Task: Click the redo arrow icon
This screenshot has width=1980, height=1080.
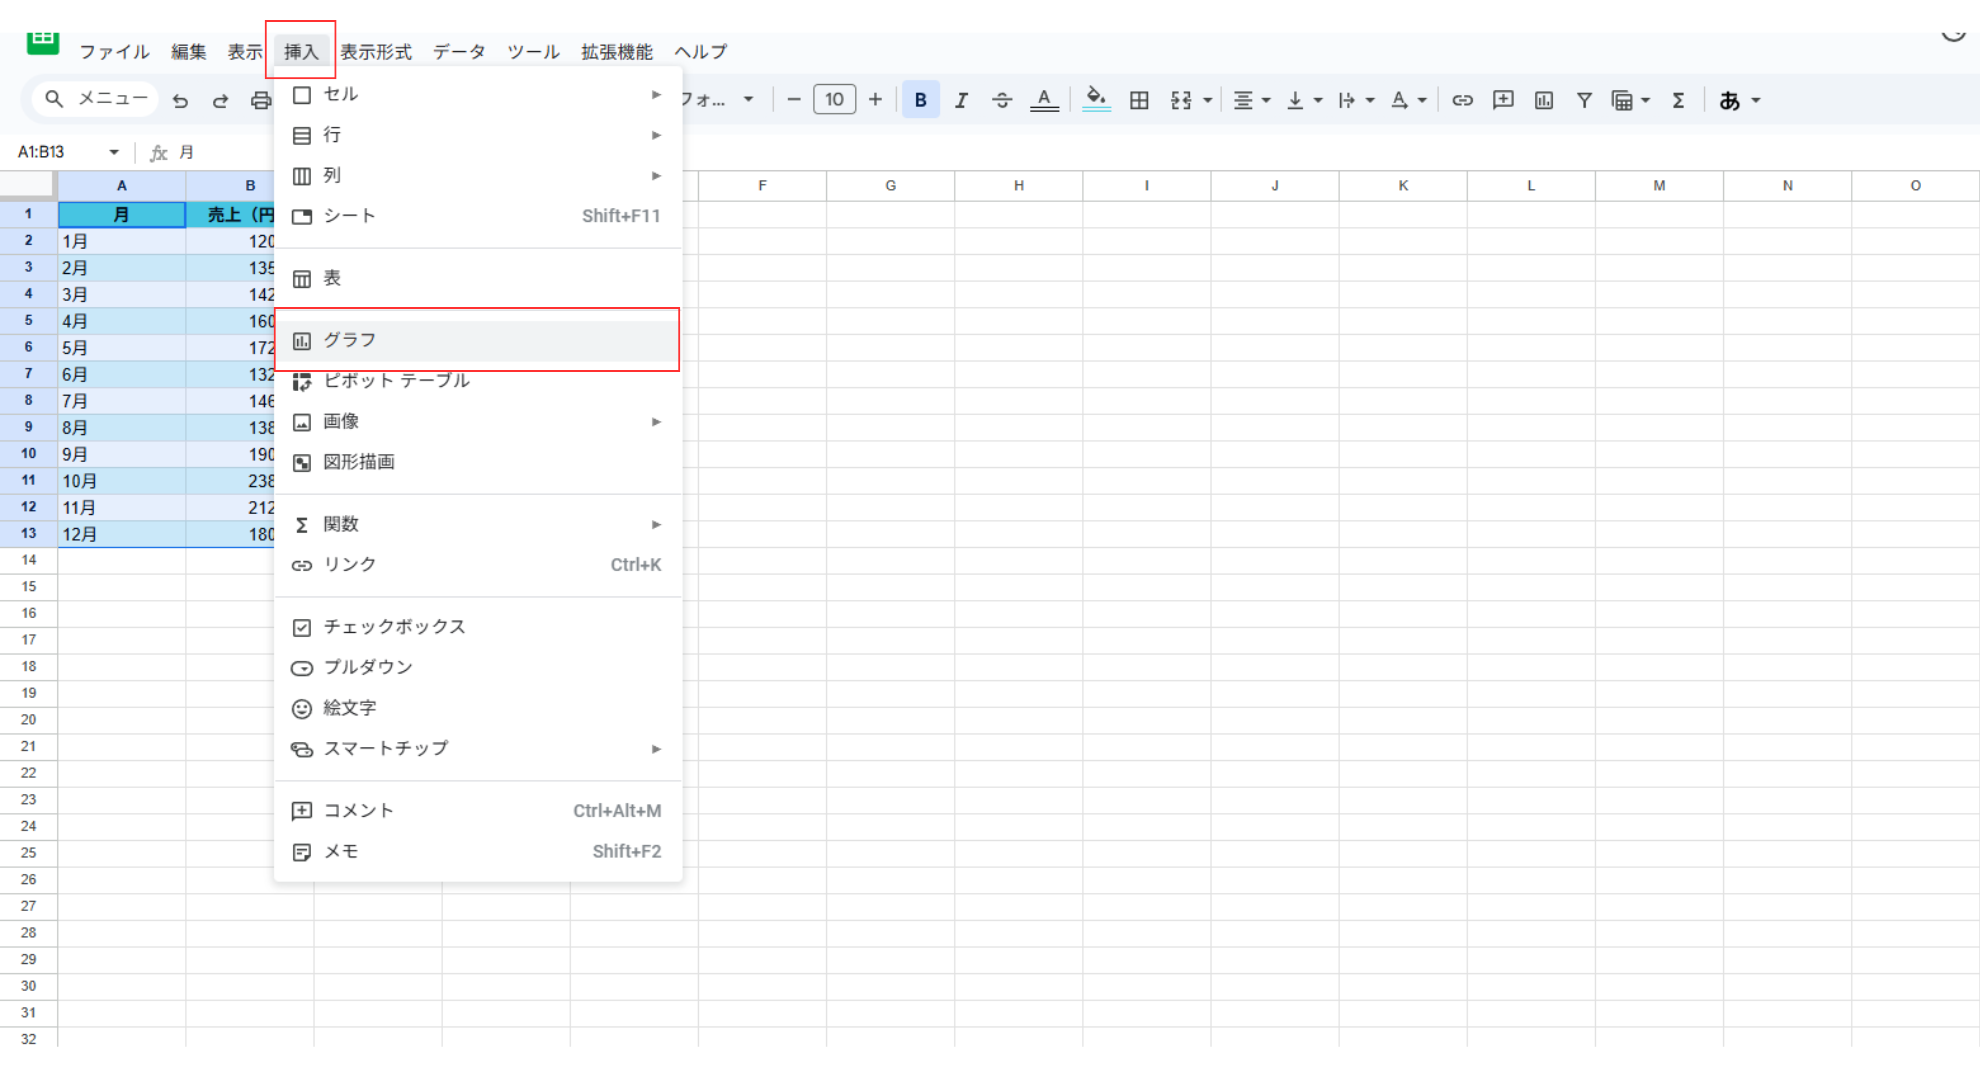Action: pyautogui.click(x=220, y=100)
